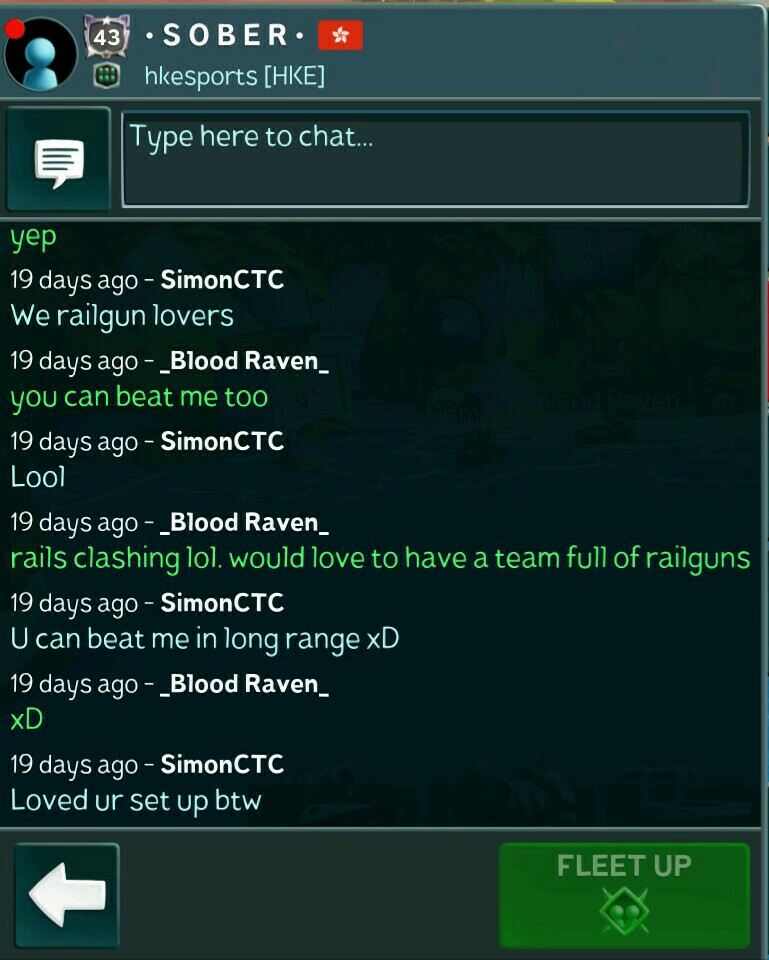Select the 'rails clashing lol' message
This screenshot has width=769, height=960.
point(380,558)
